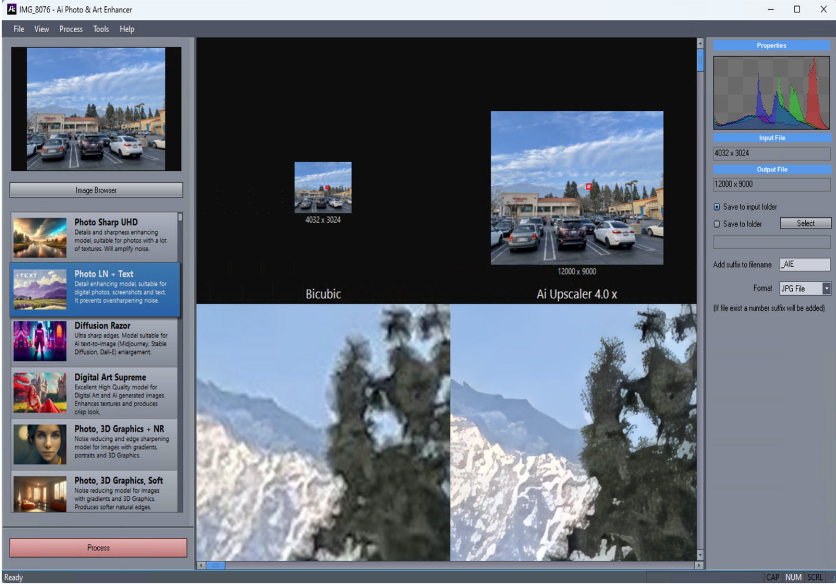Screen dimensions: 836x584
Task: Choose the Digital Art Supreme model
Action: [x=95, y=393]
